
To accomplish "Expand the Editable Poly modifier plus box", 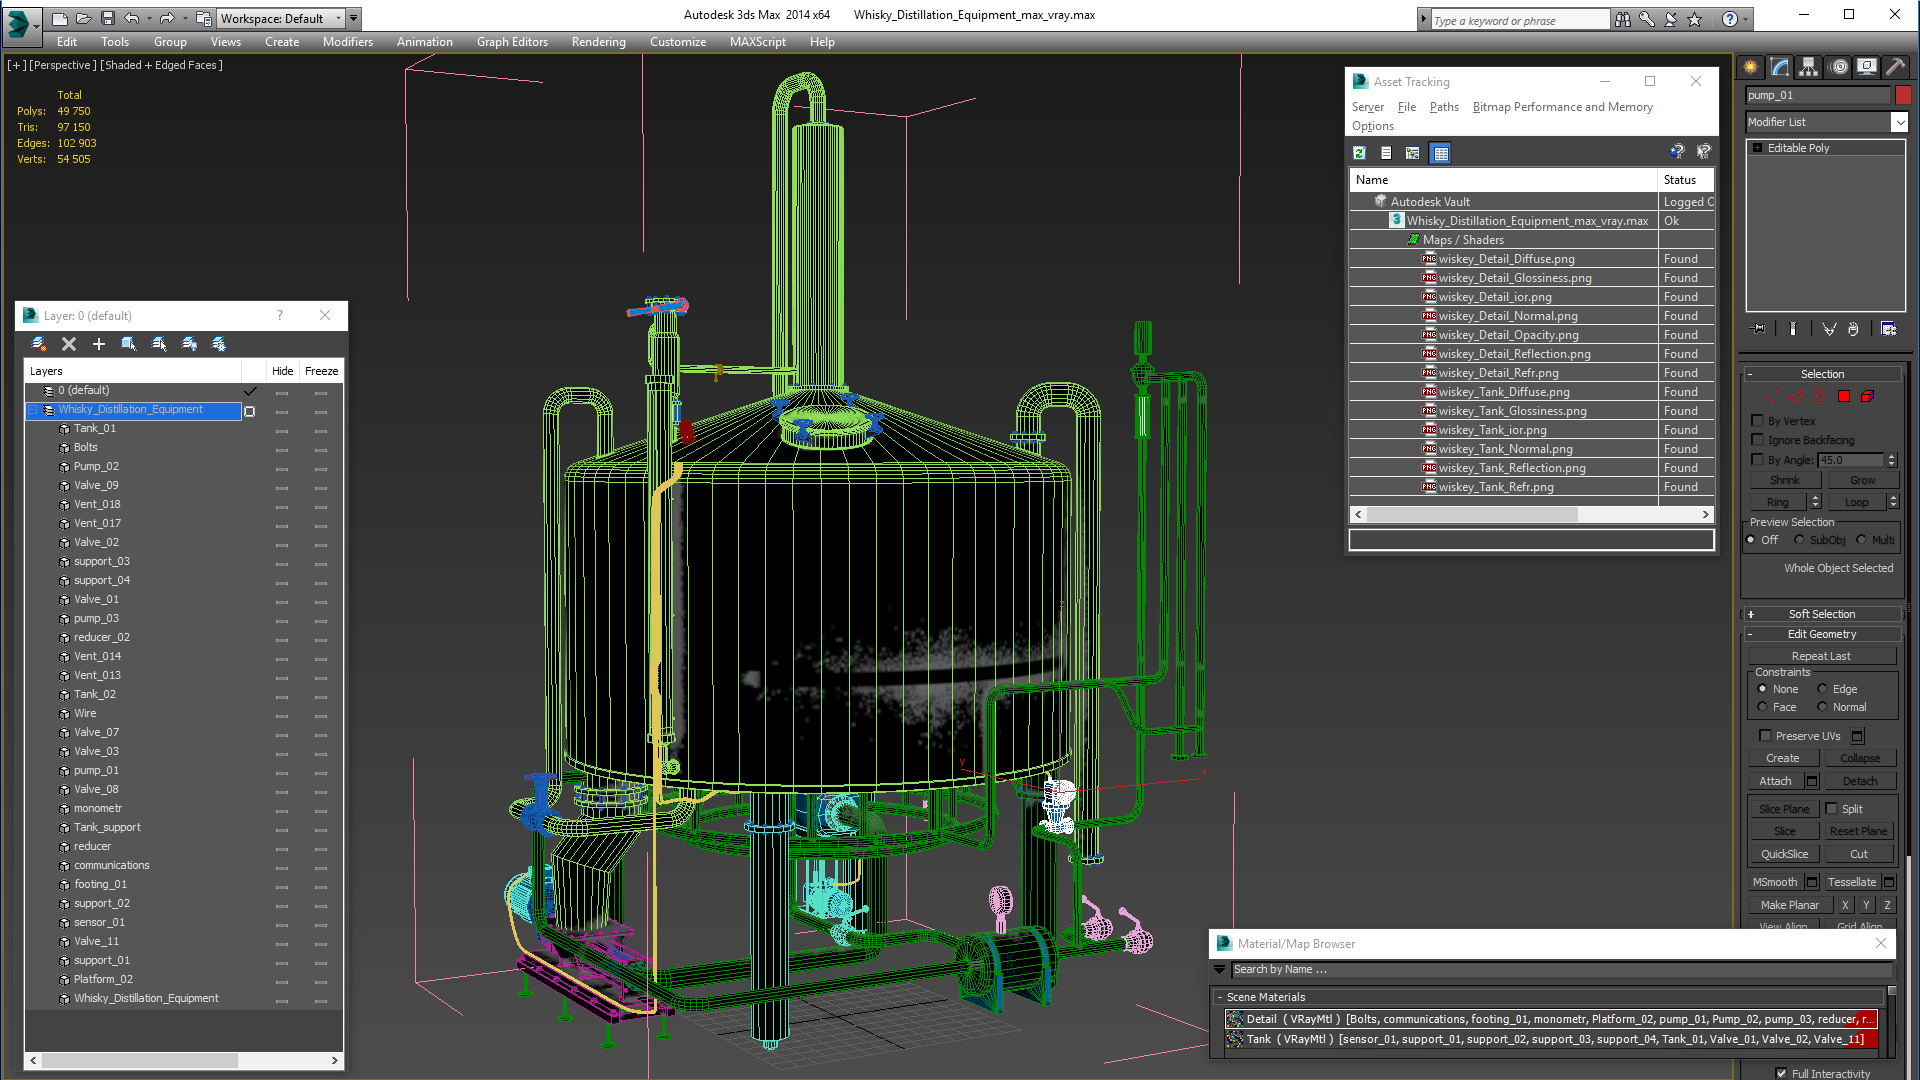I will 1758,148.
